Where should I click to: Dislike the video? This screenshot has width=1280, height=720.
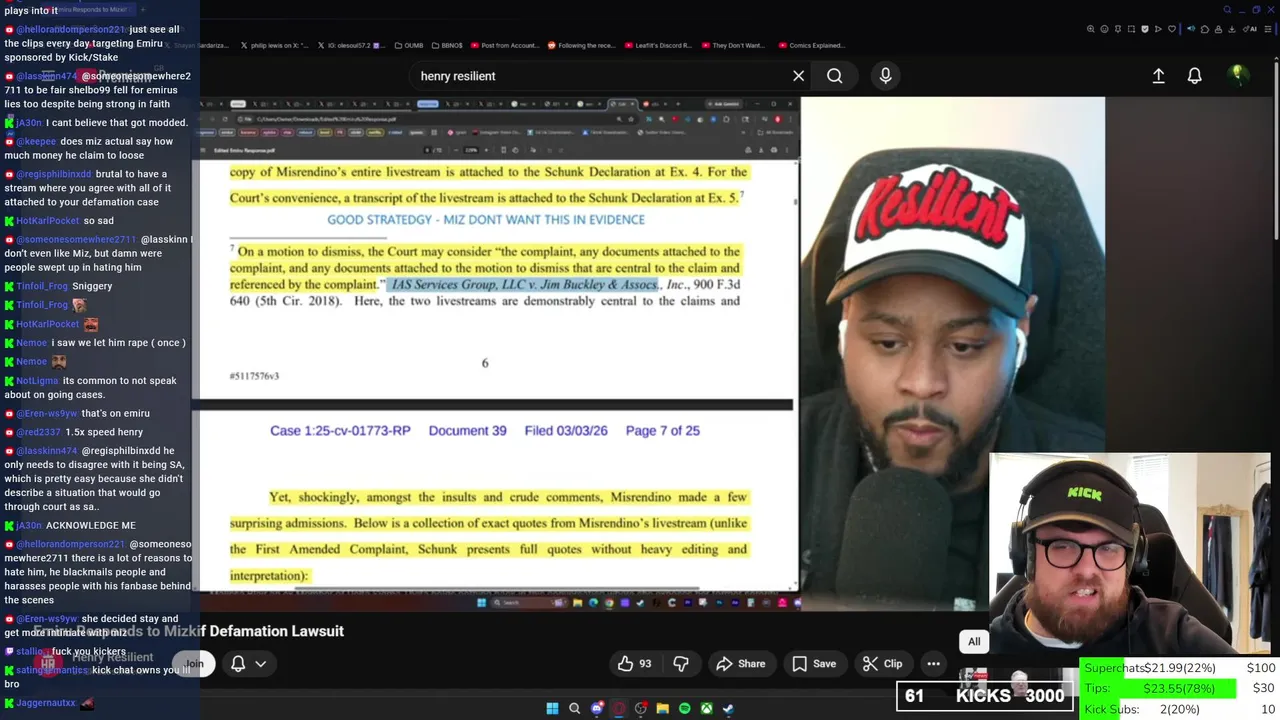681,663
